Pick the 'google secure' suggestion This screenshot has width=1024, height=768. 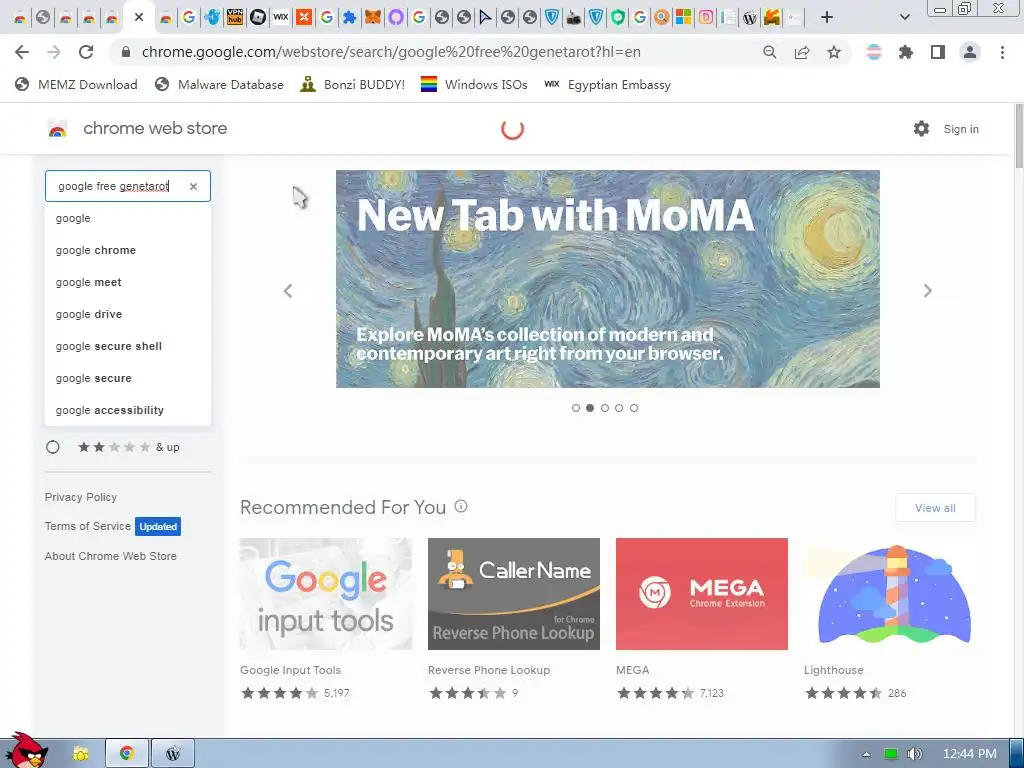point(128,378)
